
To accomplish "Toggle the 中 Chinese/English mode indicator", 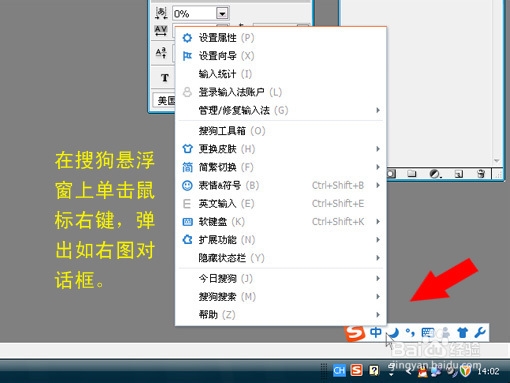I will click(376, 332).
